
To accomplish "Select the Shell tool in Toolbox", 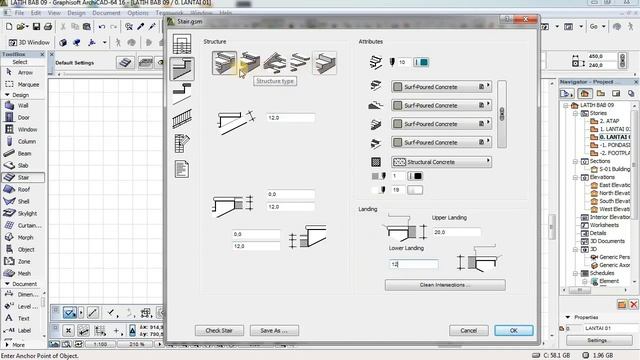I will (x=23, y=201).
